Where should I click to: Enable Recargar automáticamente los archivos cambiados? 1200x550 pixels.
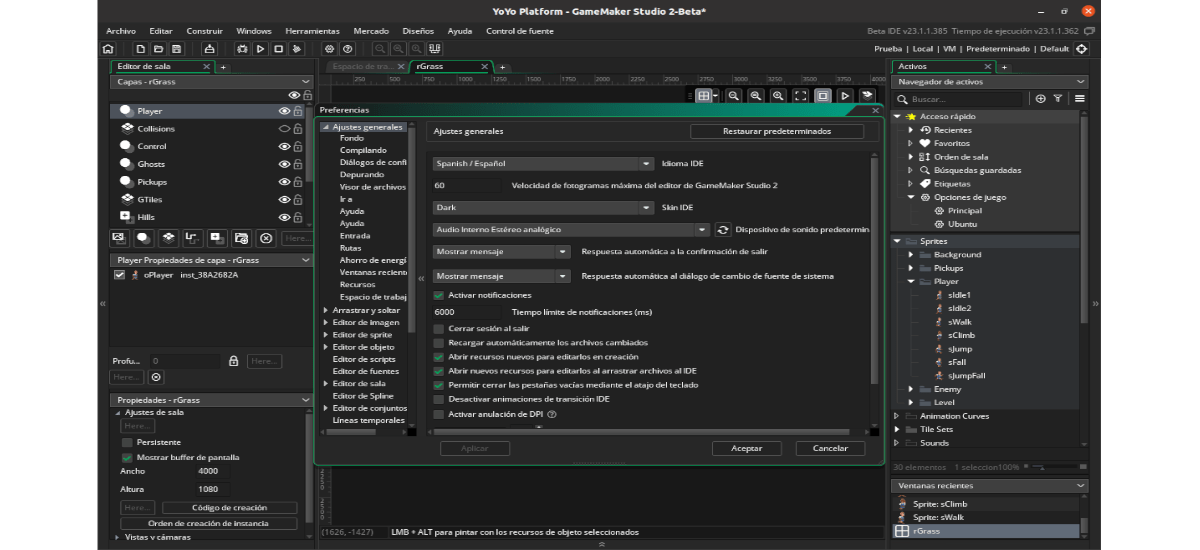(439, 342)
